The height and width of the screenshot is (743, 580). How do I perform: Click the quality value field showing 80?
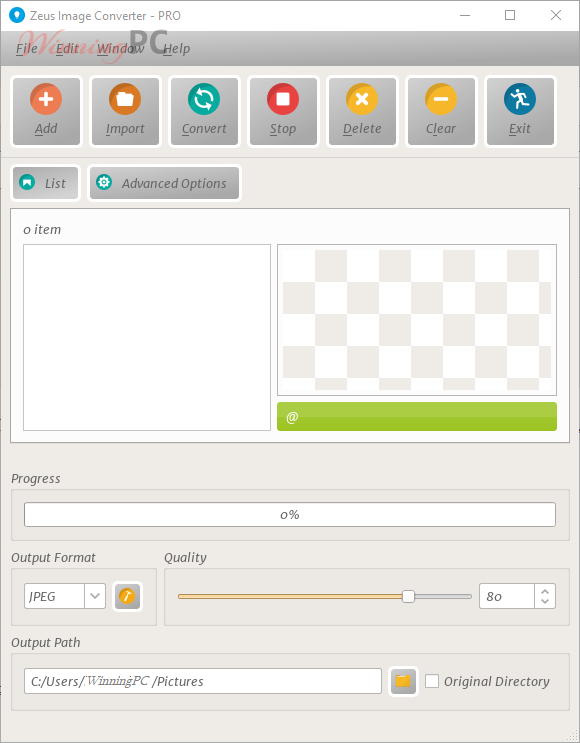[507, 596]
